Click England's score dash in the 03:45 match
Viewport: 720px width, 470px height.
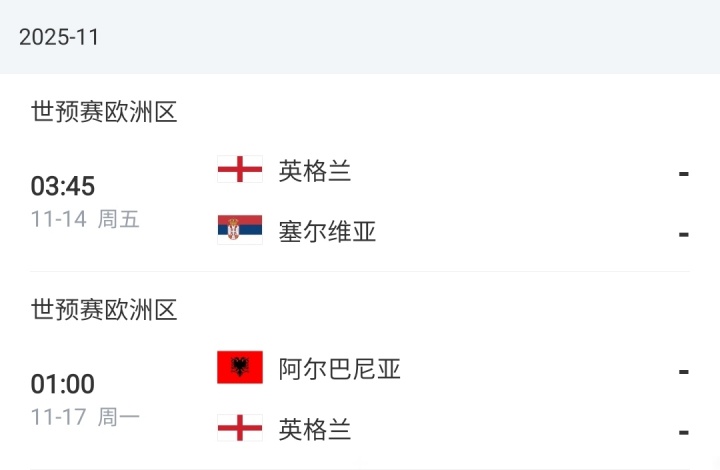click(684, 173)
